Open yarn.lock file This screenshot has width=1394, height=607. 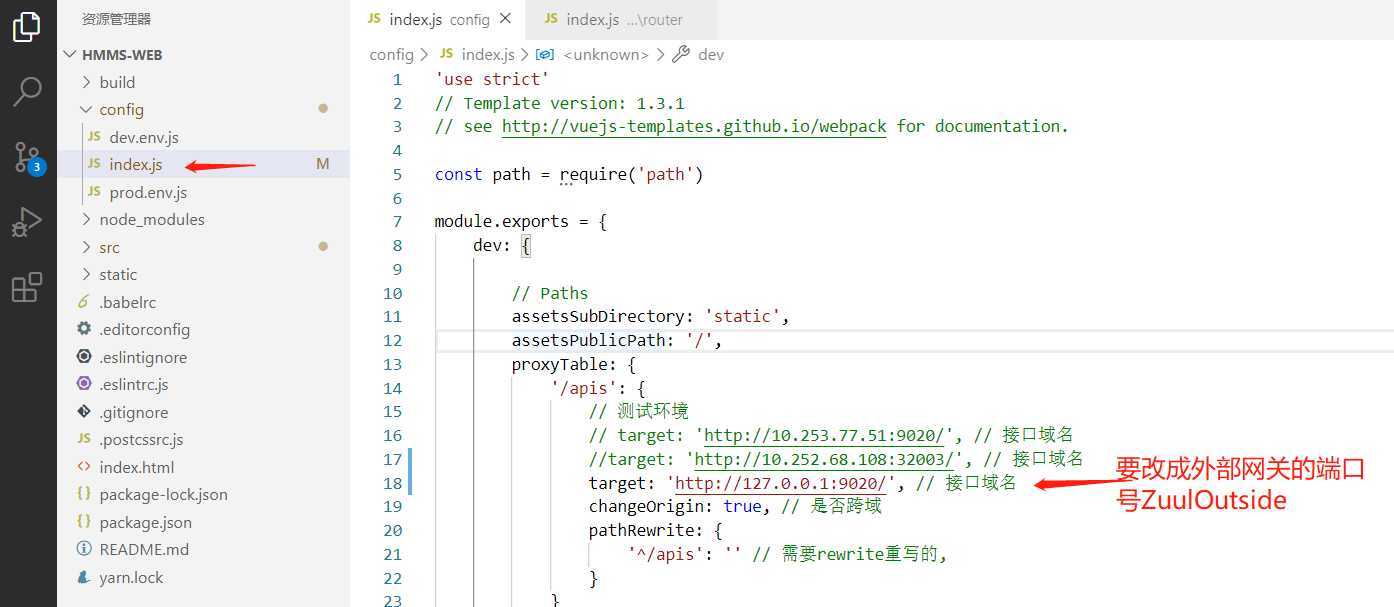tap(203, 577)
